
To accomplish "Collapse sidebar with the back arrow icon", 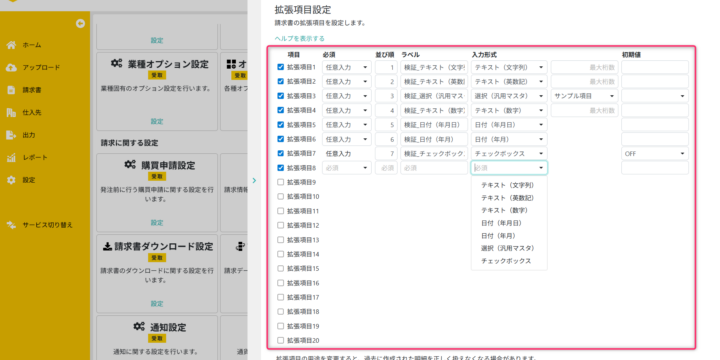I will point(80,24).
